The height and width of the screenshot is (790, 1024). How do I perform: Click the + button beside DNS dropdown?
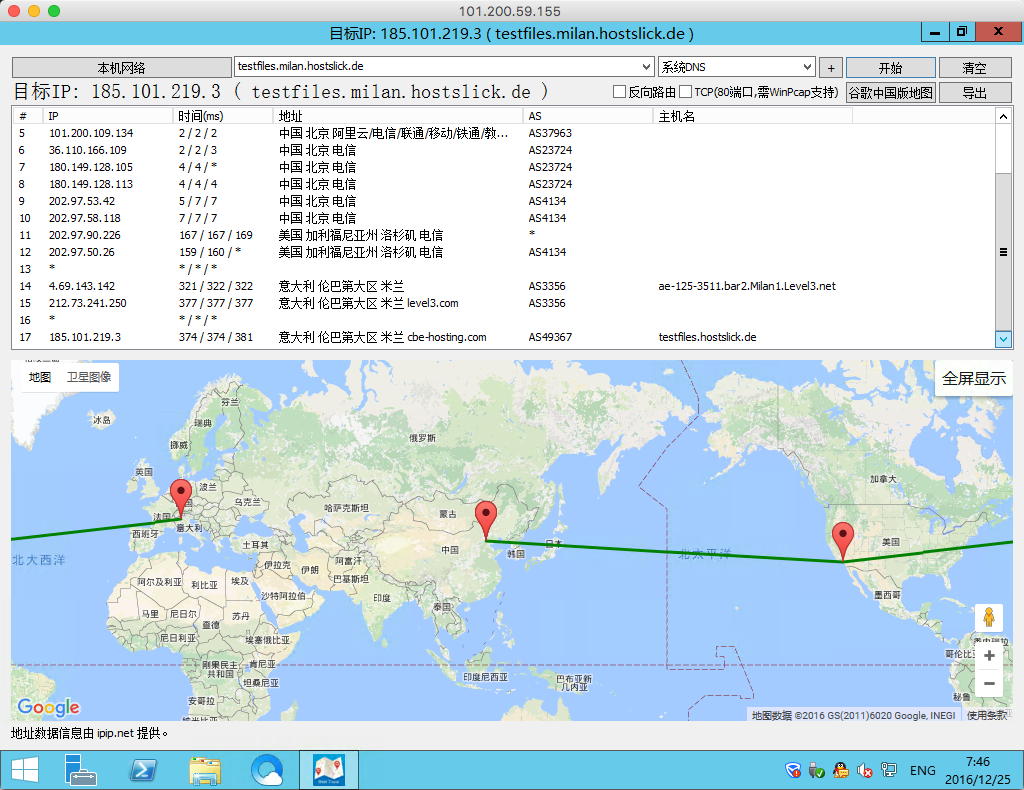[x=831, y=68]
